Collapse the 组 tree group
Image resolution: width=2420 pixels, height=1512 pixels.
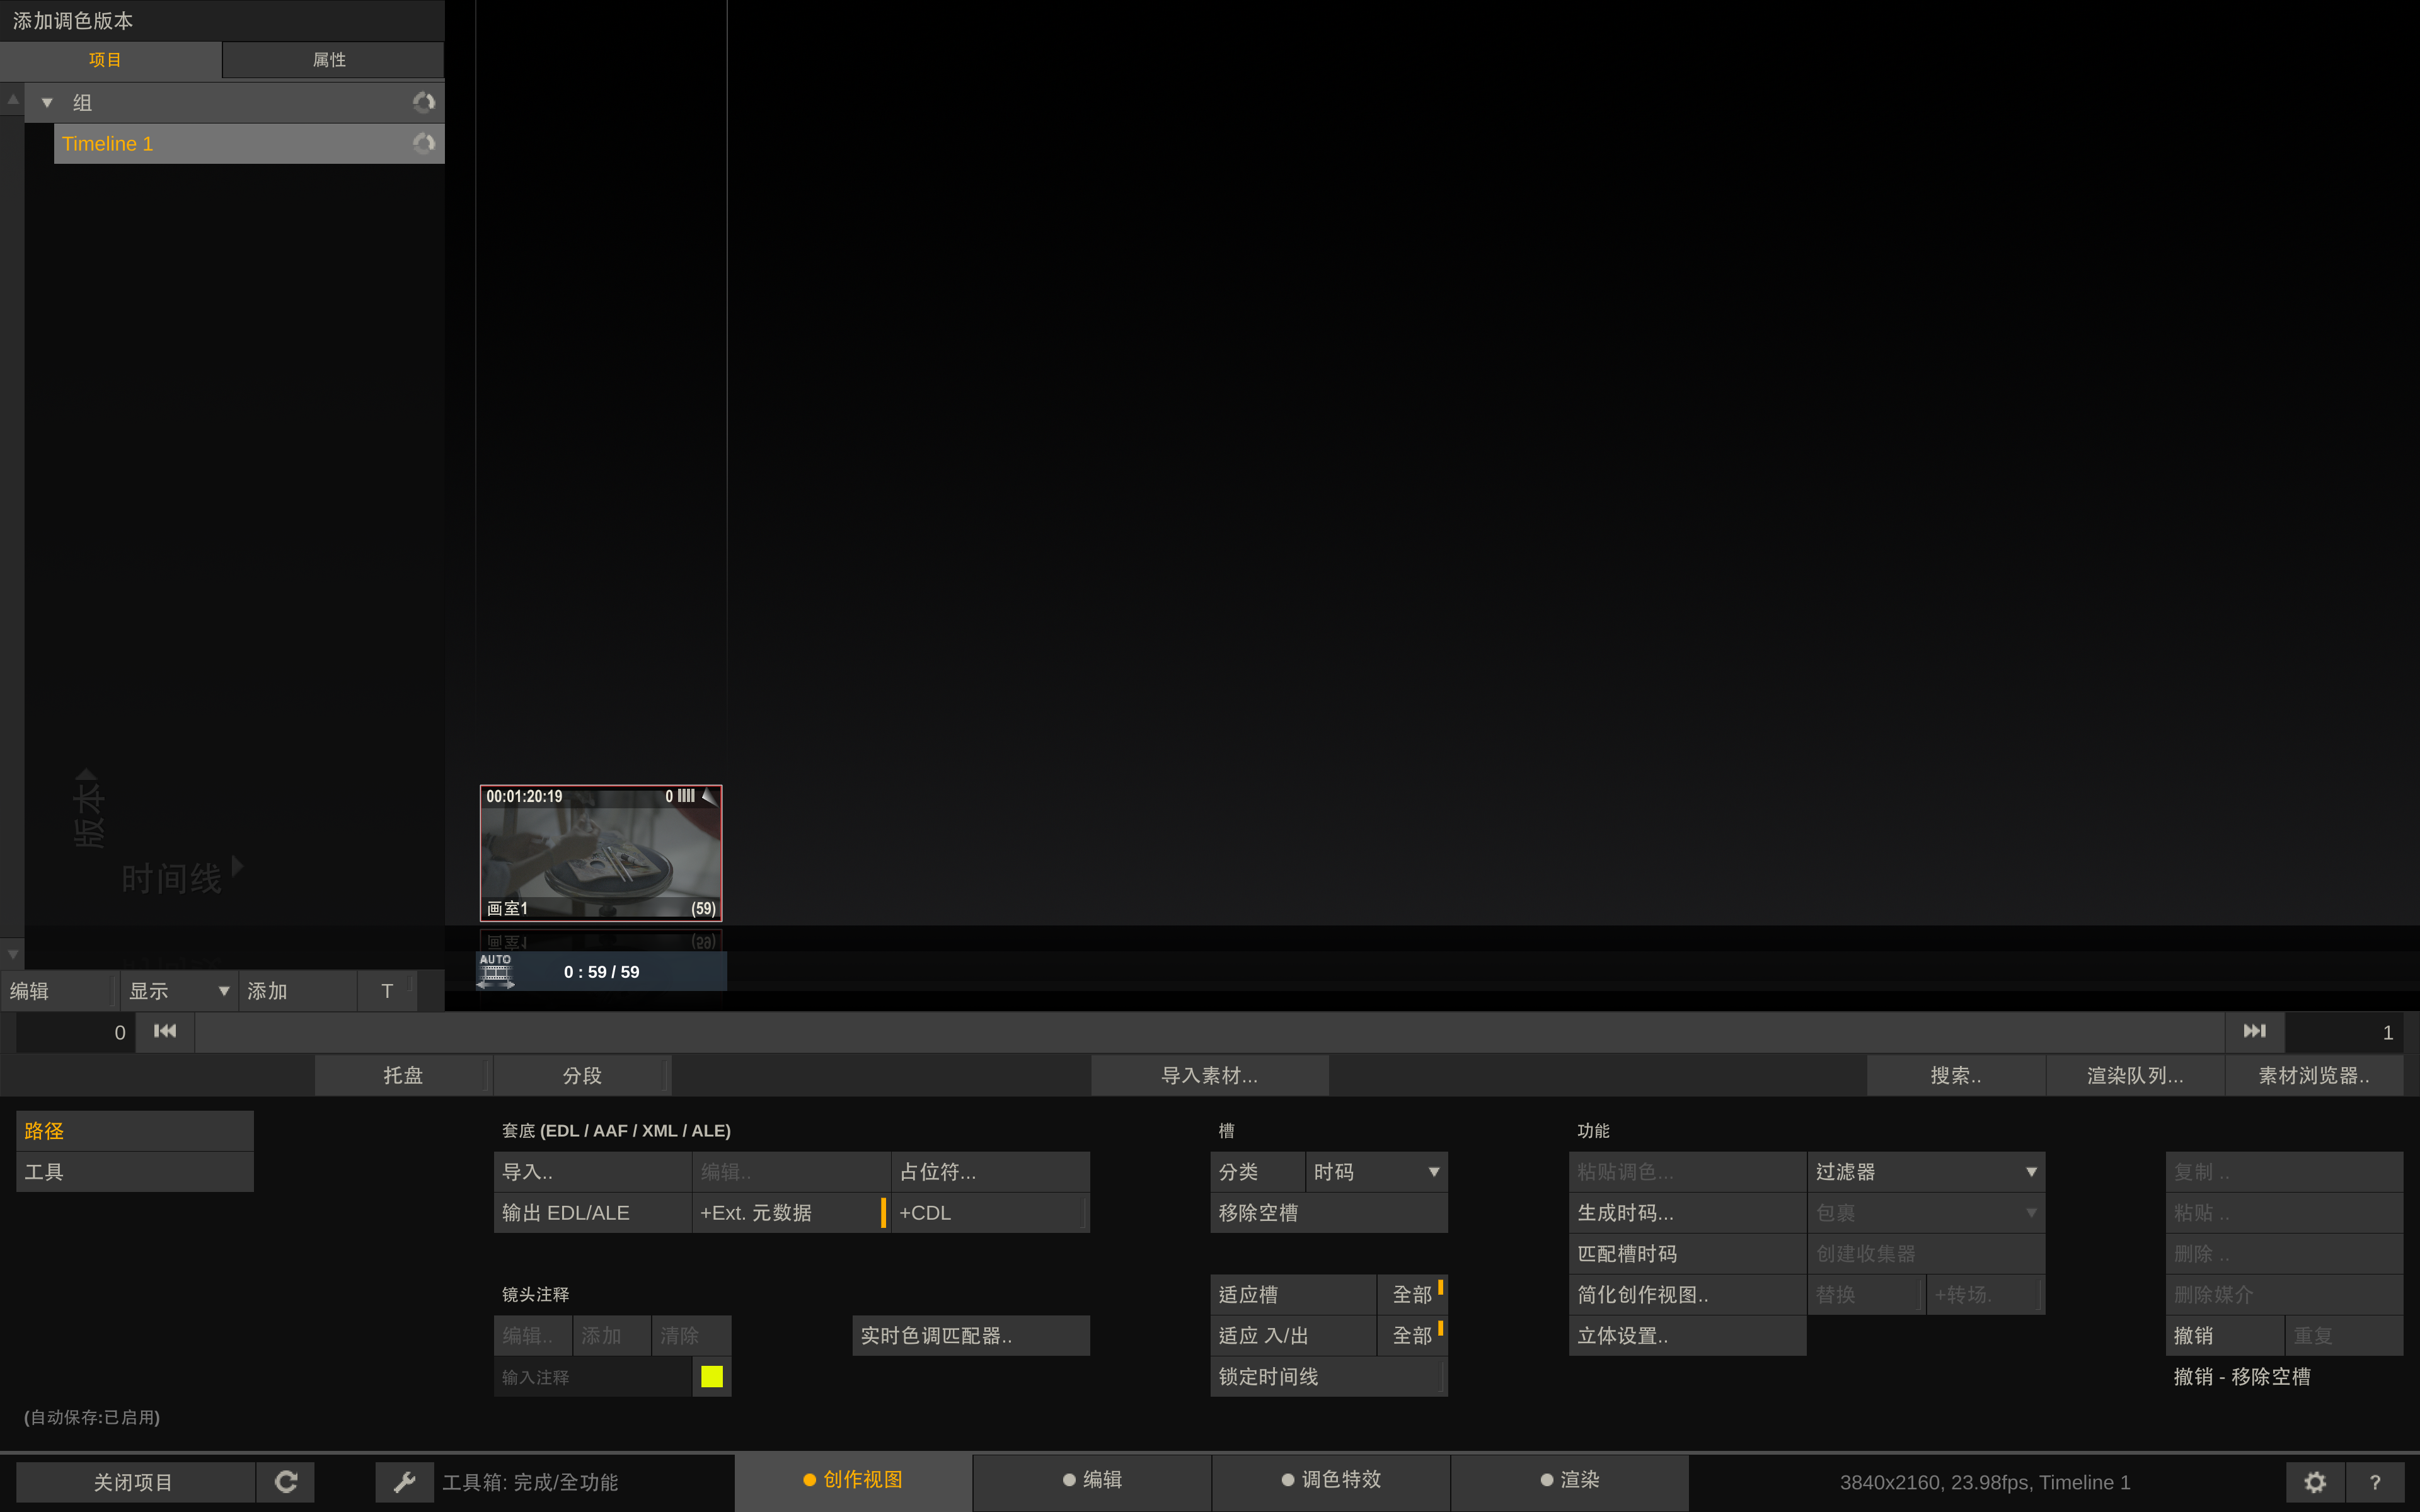pyautogui.click(x=47, y=102)
